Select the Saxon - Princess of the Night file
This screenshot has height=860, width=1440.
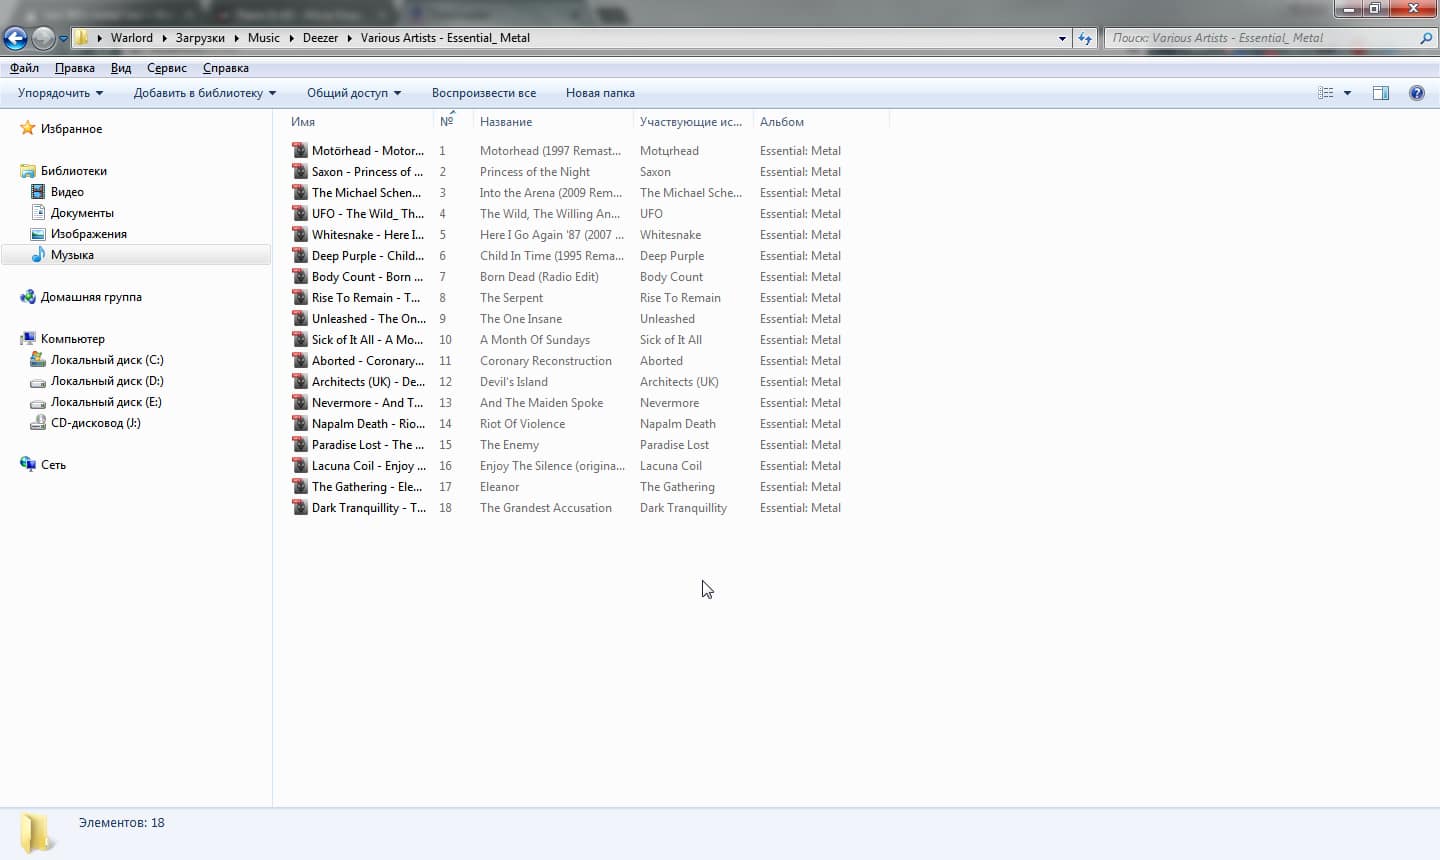click(367, 172)
